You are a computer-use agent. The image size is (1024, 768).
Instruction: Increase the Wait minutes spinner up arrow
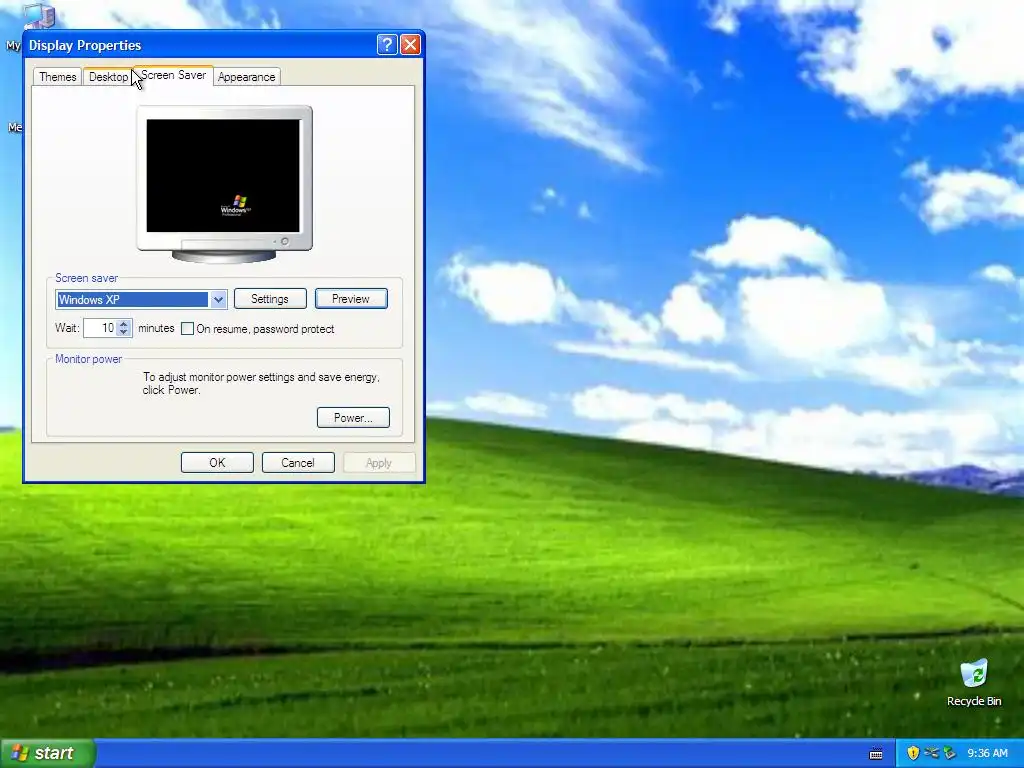pyautogui.click(x=124, y=324)
